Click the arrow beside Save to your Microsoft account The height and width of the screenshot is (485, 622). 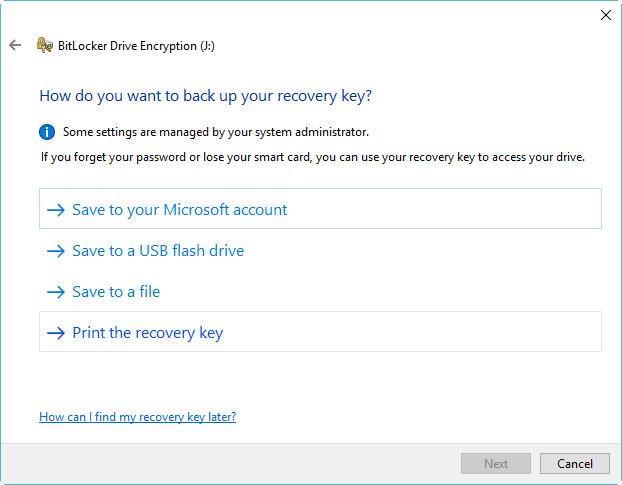(x=55, y=210)
